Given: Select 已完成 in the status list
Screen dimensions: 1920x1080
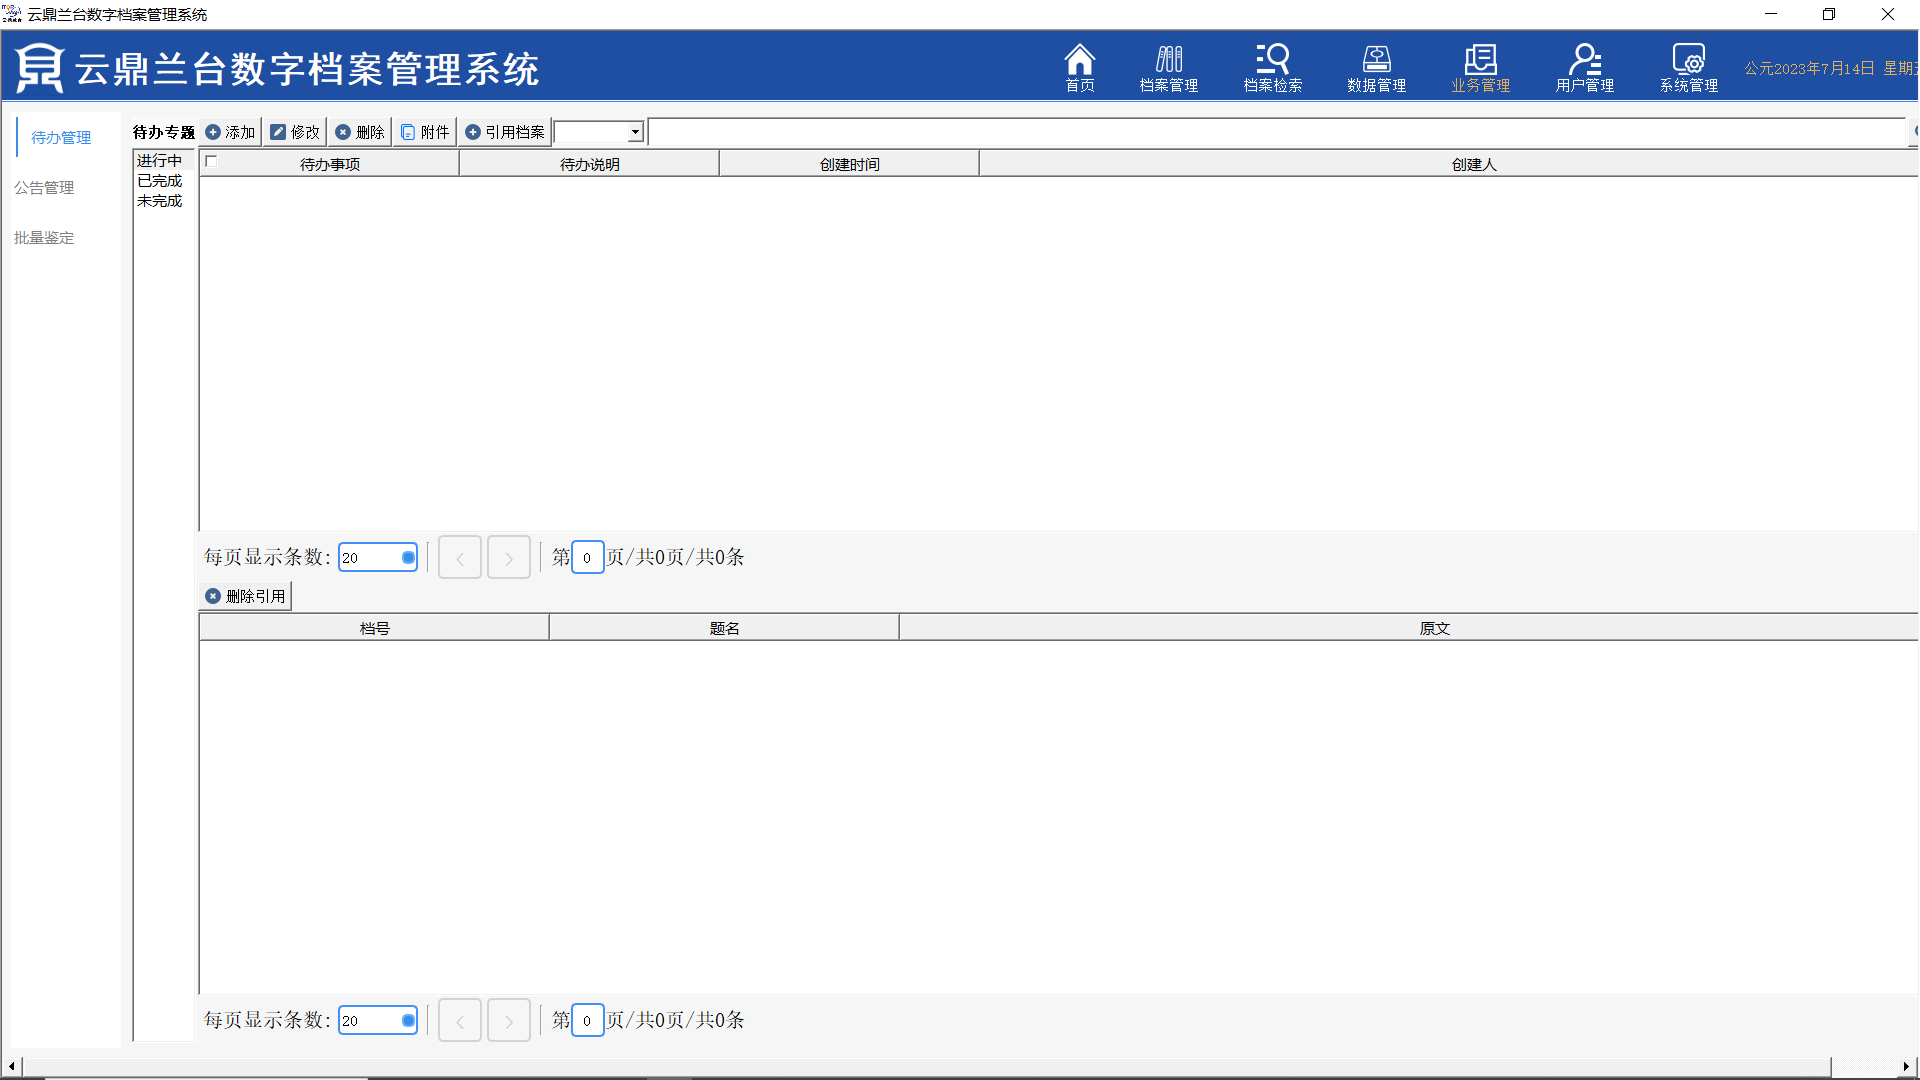Looking at the screenshot, I should click(160, 181).
